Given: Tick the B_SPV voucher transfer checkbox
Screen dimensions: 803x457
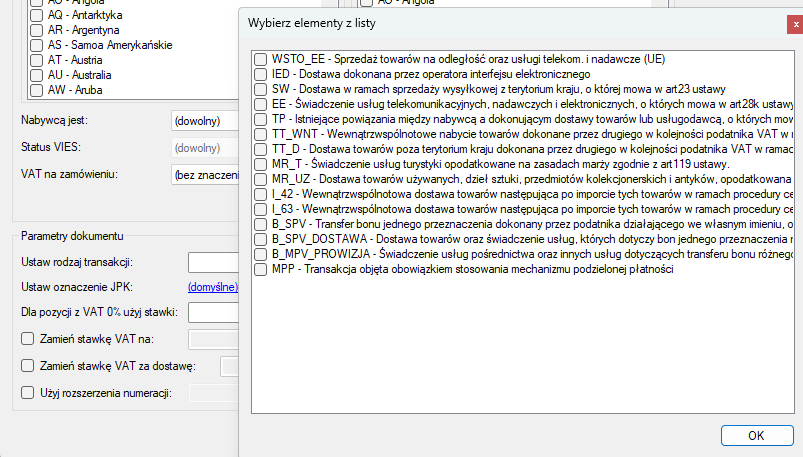Looking at the screenshot, I should coord(261,224).
